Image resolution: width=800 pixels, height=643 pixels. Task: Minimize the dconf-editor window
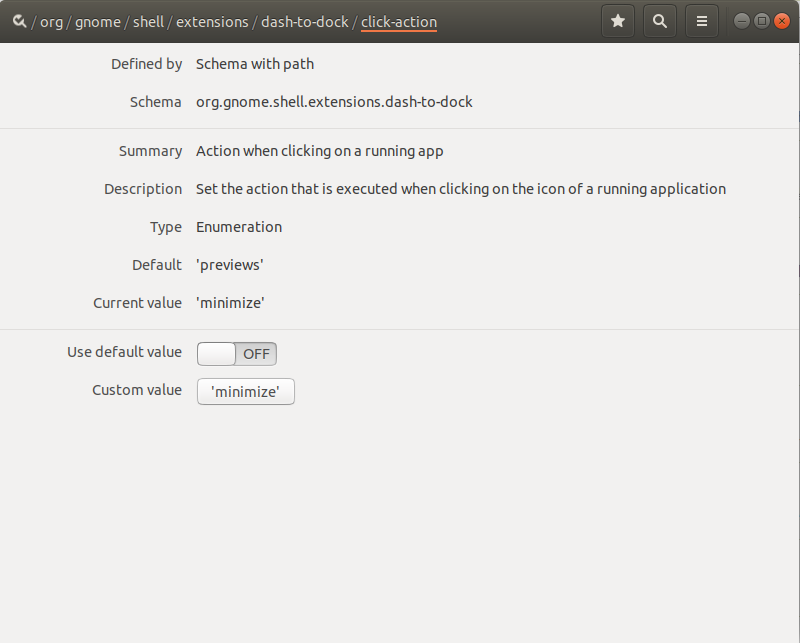coord(740,19)
